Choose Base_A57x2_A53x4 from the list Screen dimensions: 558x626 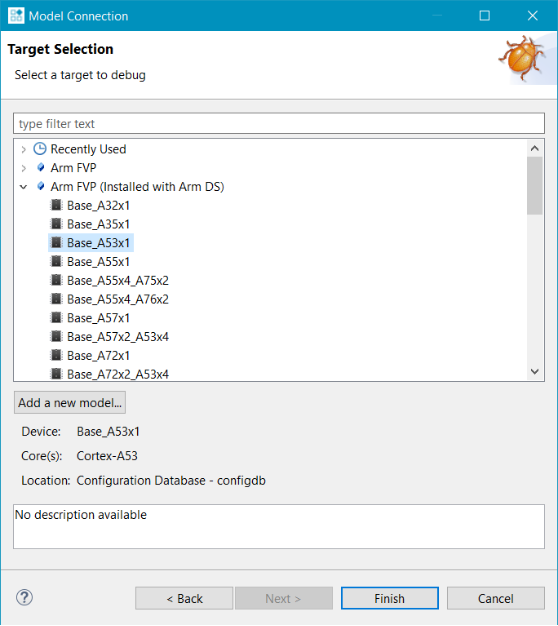pyautogui.click(x=118, y=337)
